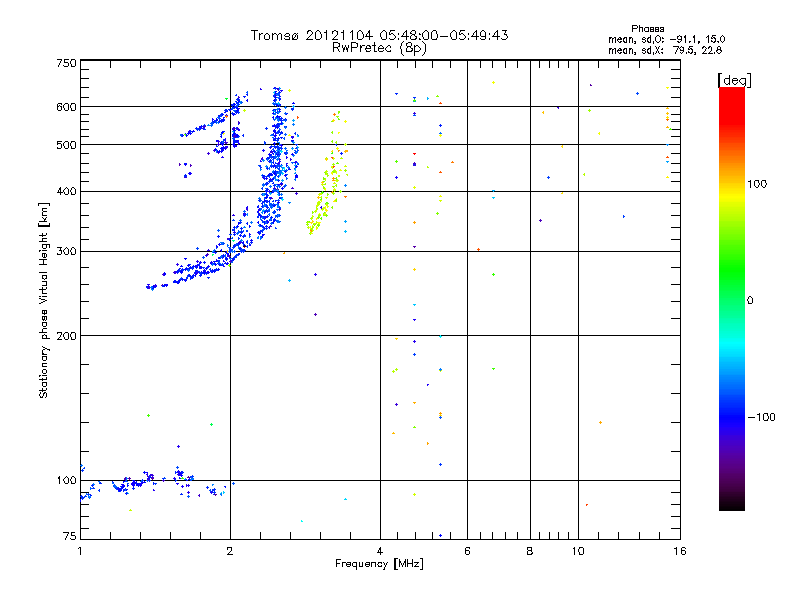Image resolution: width=800 pixels, height=600 pixels.
Task: Click the '2' frequency tick label
Action: [x=230, y=551]
